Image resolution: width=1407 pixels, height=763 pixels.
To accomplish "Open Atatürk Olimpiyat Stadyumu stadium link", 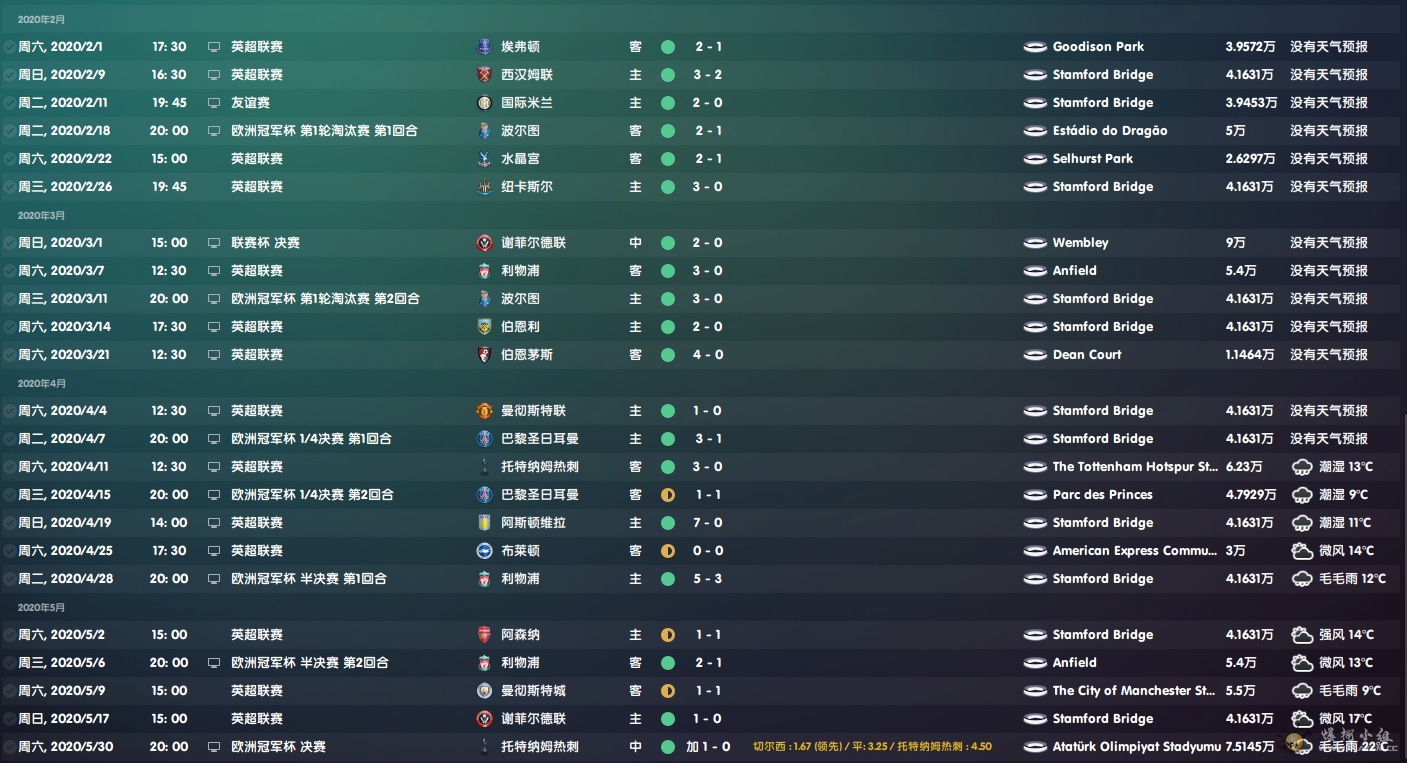I will click(1137, 746).
